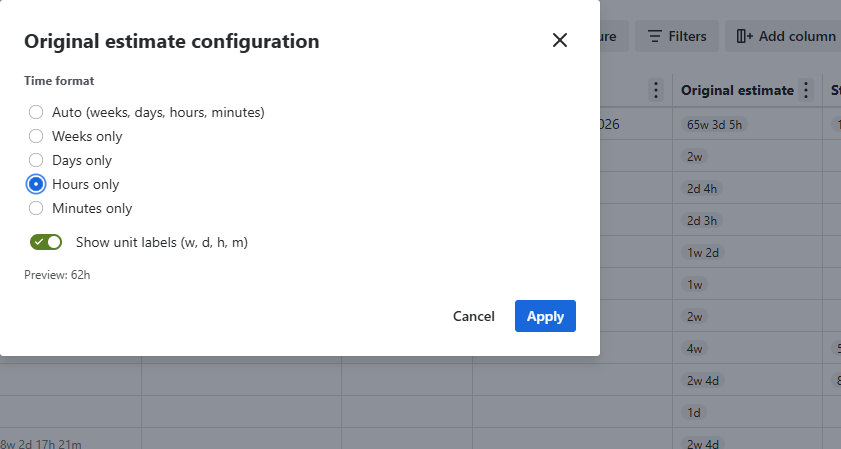
Task: Open the Original estimate column options menu
Action: 806,90
